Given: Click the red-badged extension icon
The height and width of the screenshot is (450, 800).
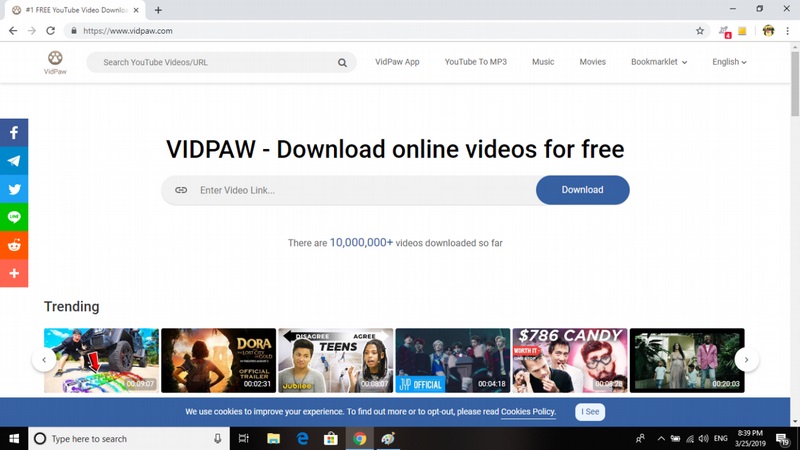Looking at the screenshot, I should pos(724,31).
